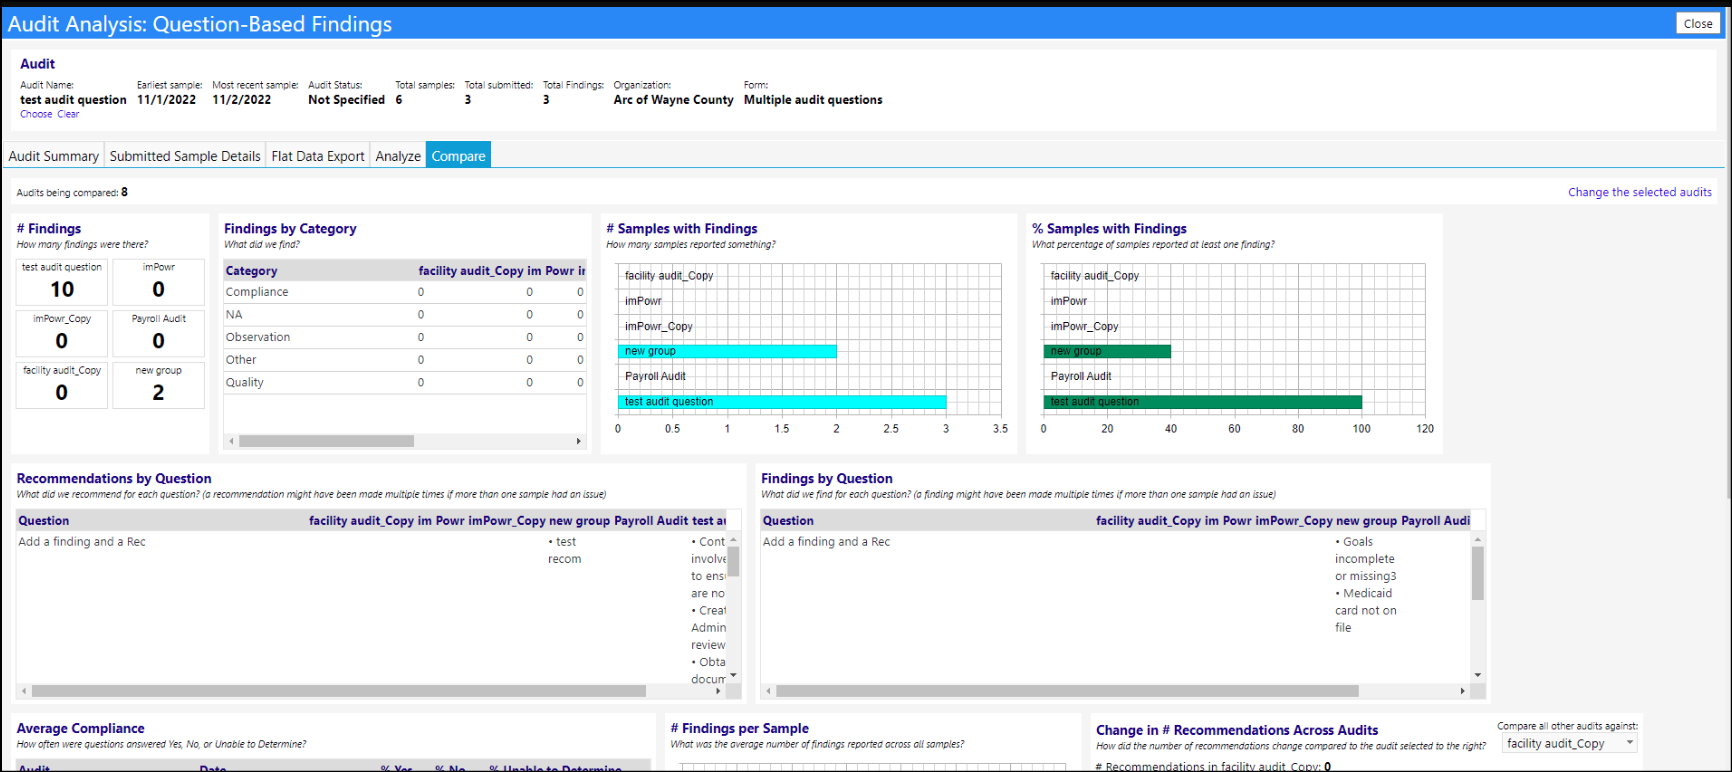Image resolution: width=1732 pixels, height=772 pixels.
Task: Select the new group findings tile
Action: coord(159,385)
